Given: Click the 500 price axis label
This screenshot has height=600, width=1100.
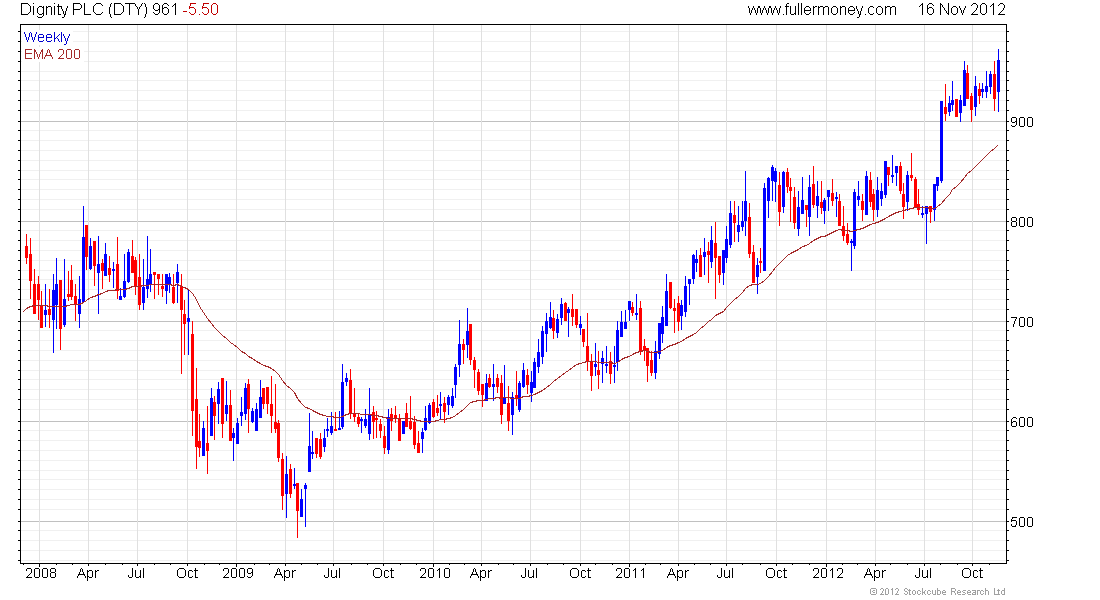Looking at the screenshot, I should click(x=1021, y=522).
